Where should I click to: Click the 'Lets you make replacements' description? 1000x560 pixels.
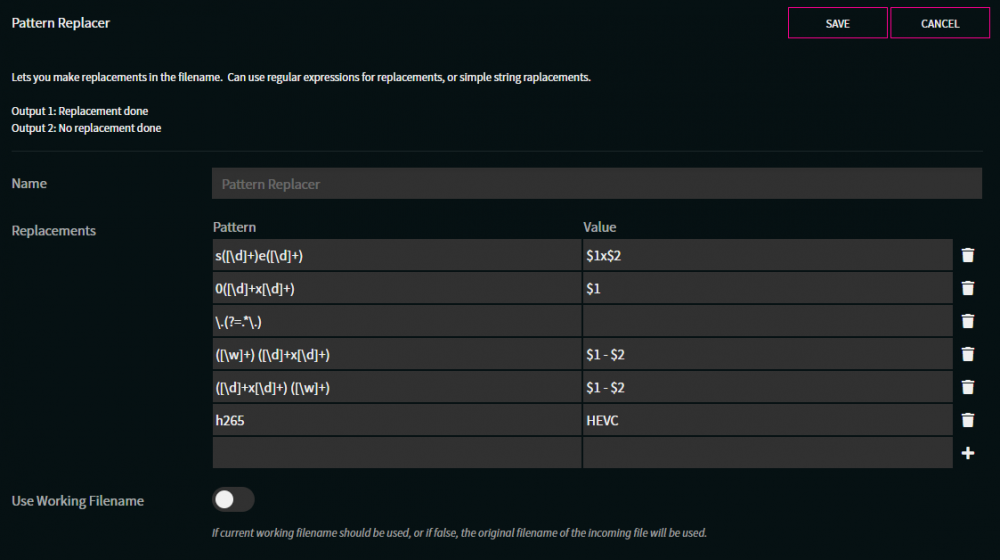click(x=301, y=77)
